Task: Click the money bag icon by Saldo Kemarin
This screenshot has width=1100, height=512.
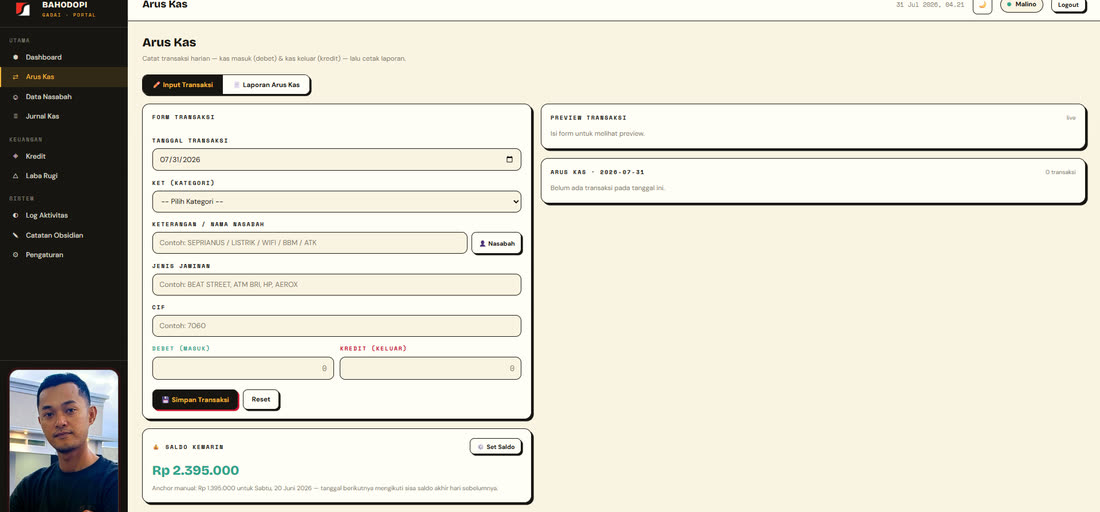Action: [156, 447]
